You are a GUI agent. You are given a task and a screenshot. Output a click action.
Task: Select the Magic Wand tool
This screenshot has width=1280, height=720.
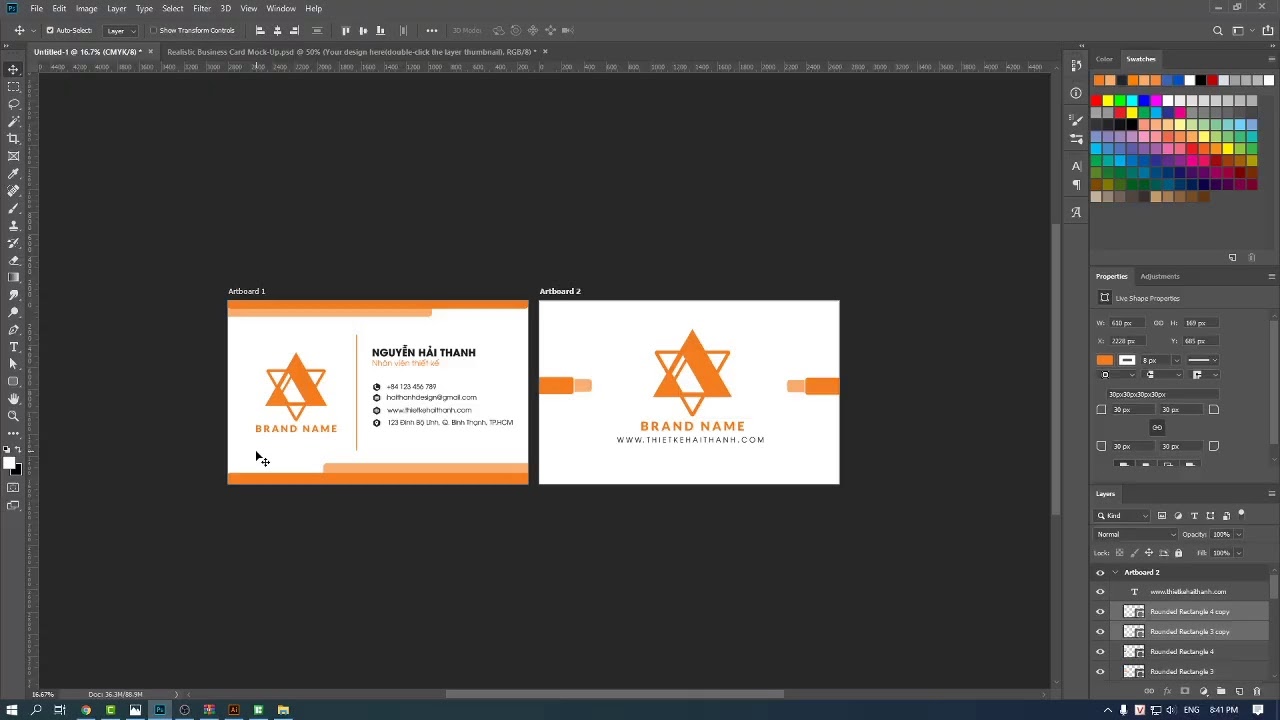coord(13,121)
